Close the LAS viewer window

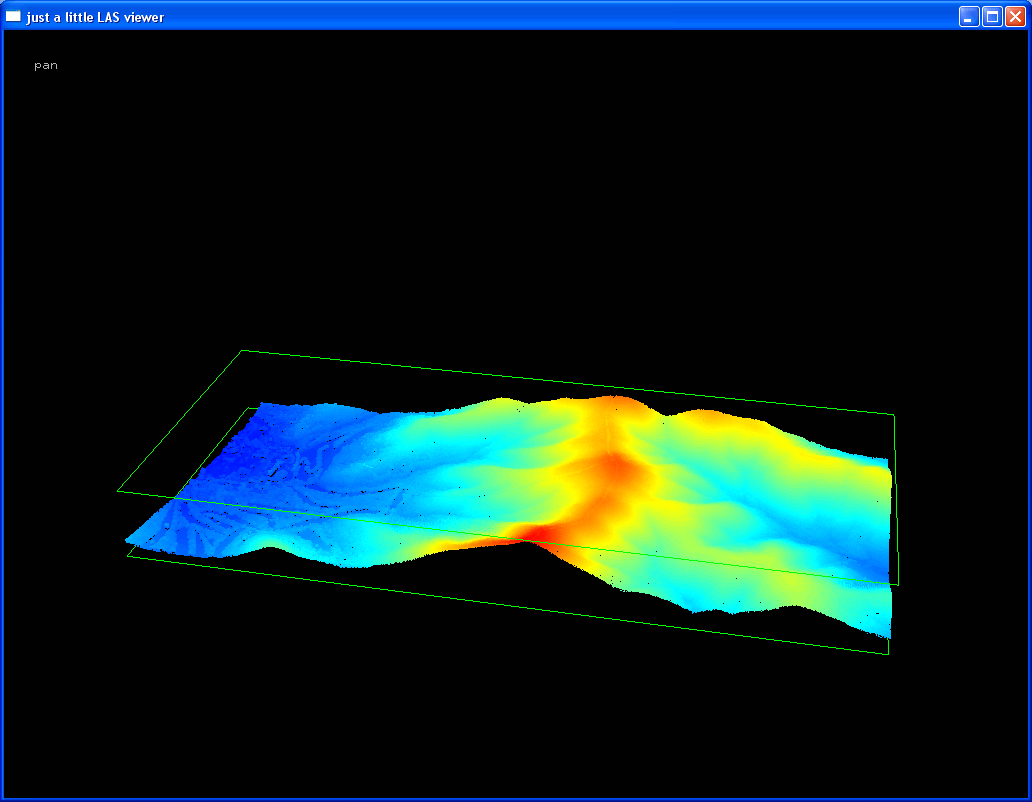click(x=1015, y=16)
